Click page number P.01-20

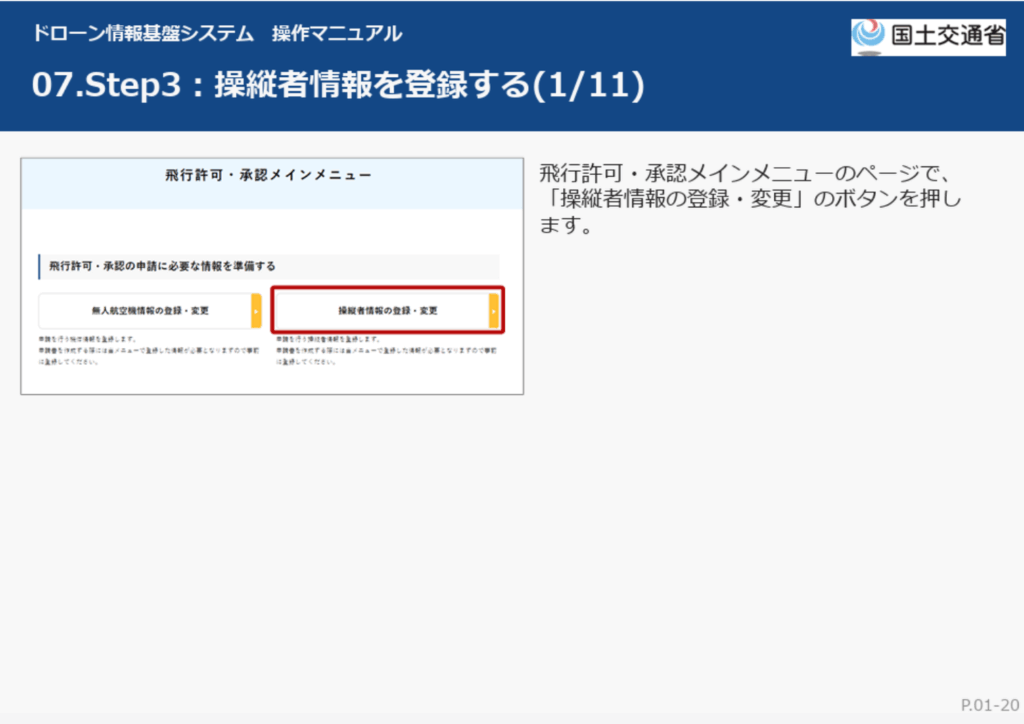click(x=989, y=705)
